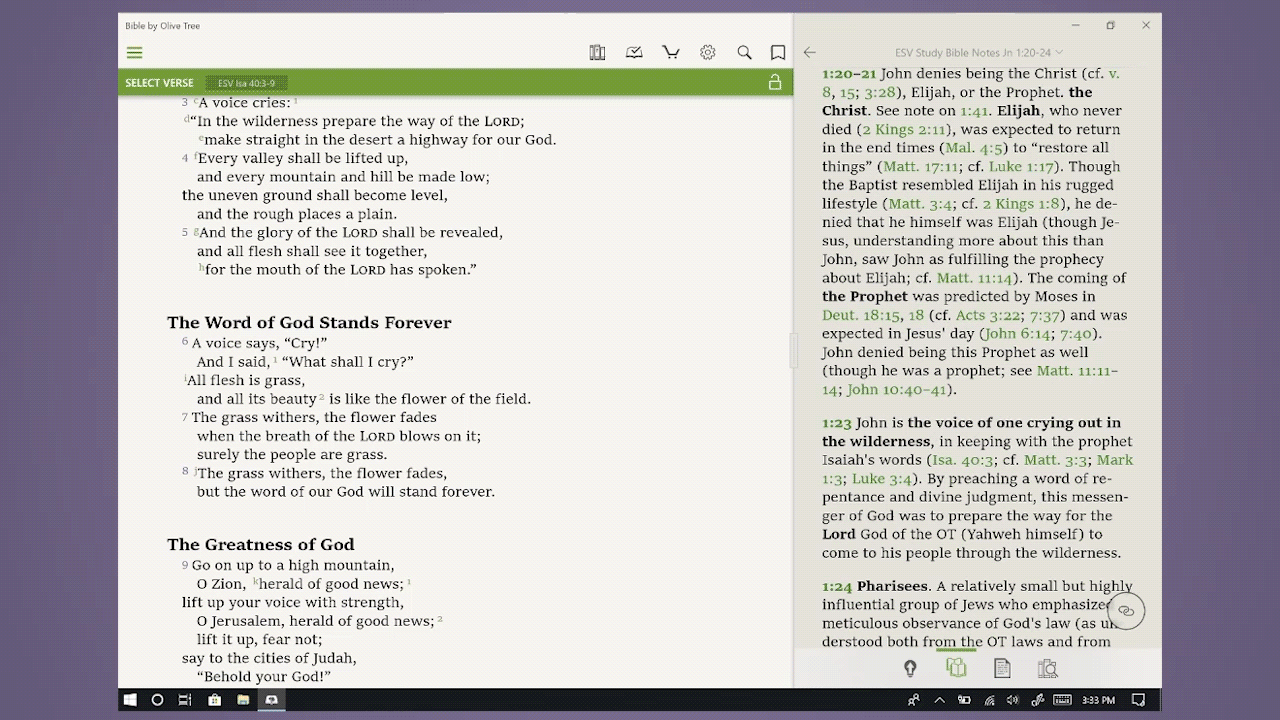Screen dimensions: 1280x720
Task: Open the settings gear icon
Action: pyautogui.click(x=708, y=53)
